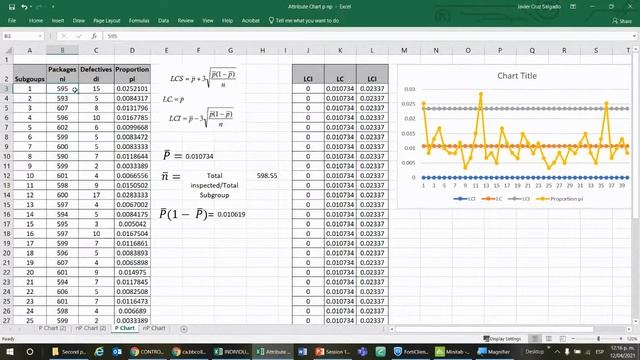640x360 pixels.
Task: Click the blue LCI legend entry
Action: coord(464,199)
